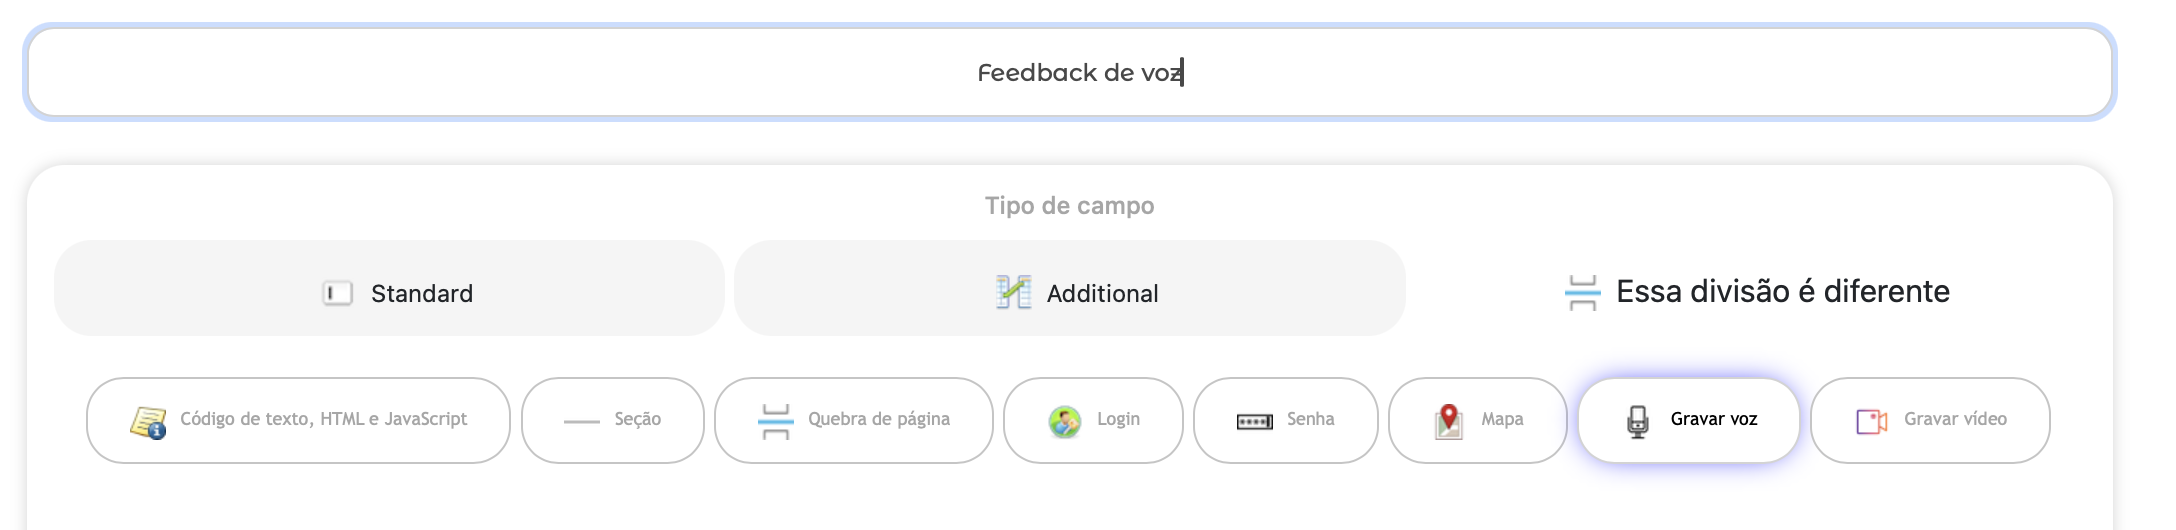Click the Gravar vídeo camera icon
The height and width of the screenshot is (530, 2176).
[1871, 421]
